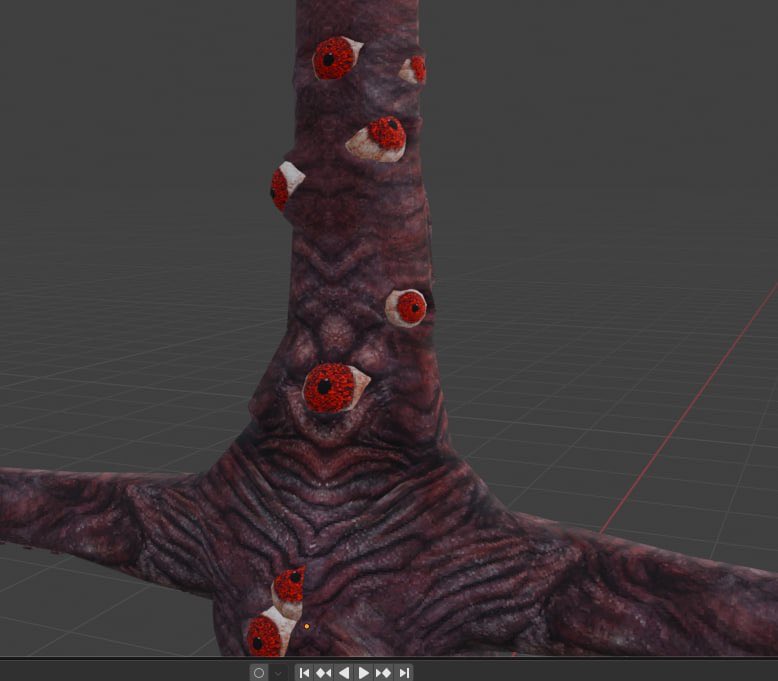
Task: Select the orange origin point on the model
Action: [x=307, y=626]
